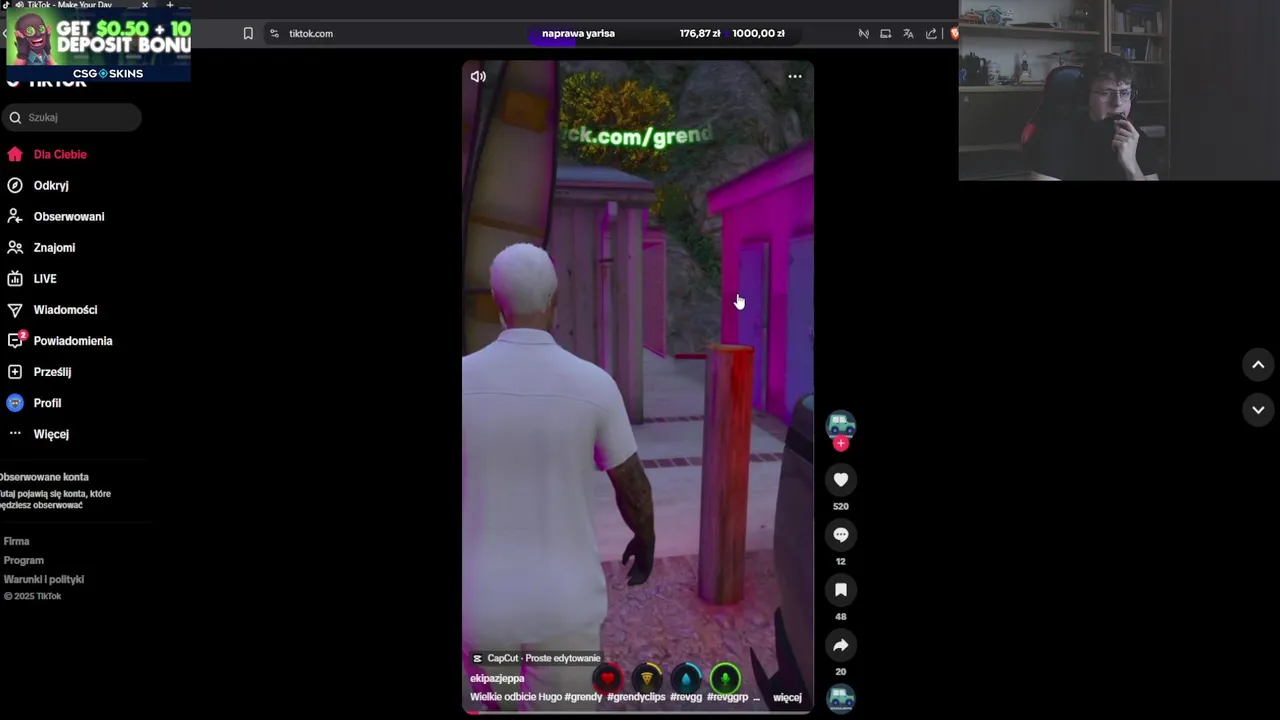
Task: Open a new browser tab with plus
Action: (170, 5)
